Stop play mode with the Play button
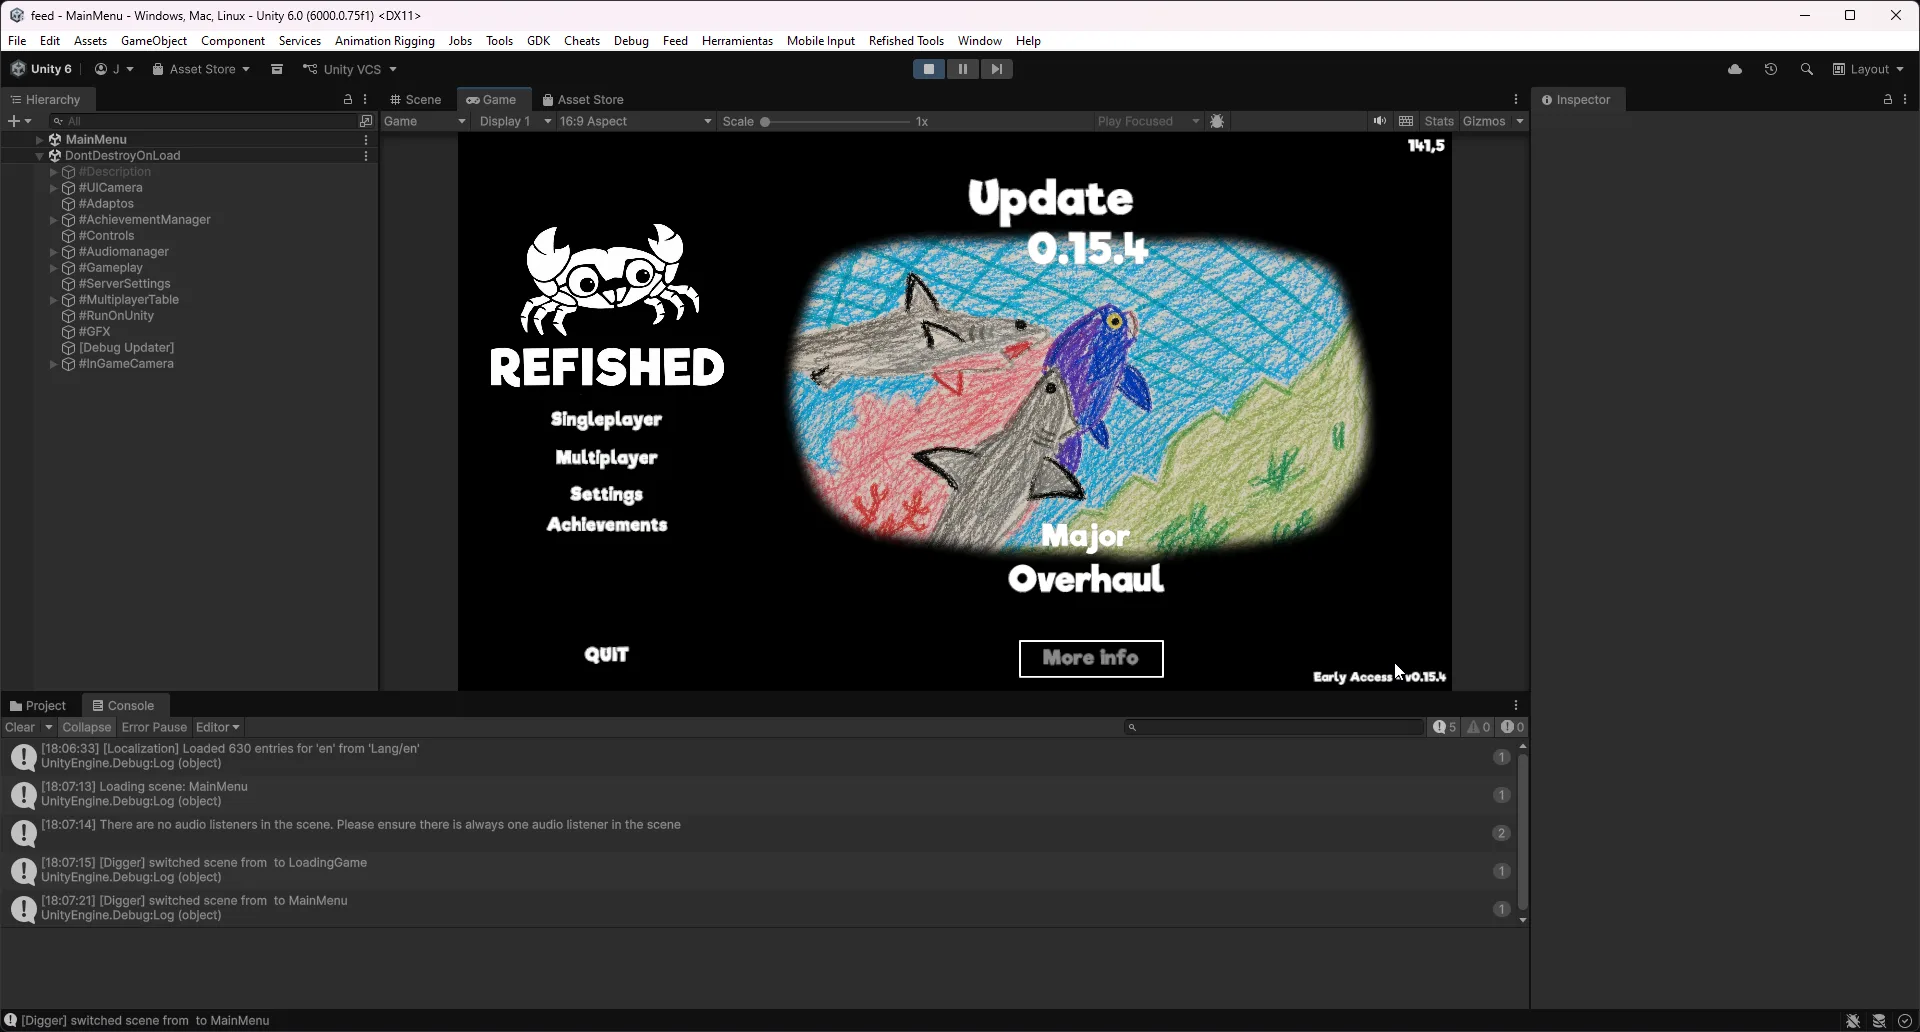The height and width of the screenshot is (1032, 1920). [x=929, y=69]
